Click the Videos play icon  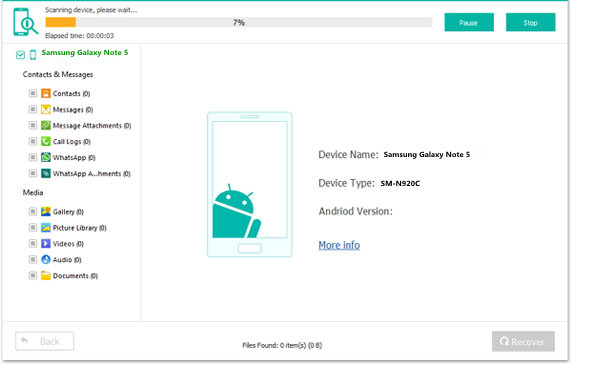[x=46, y=244]
